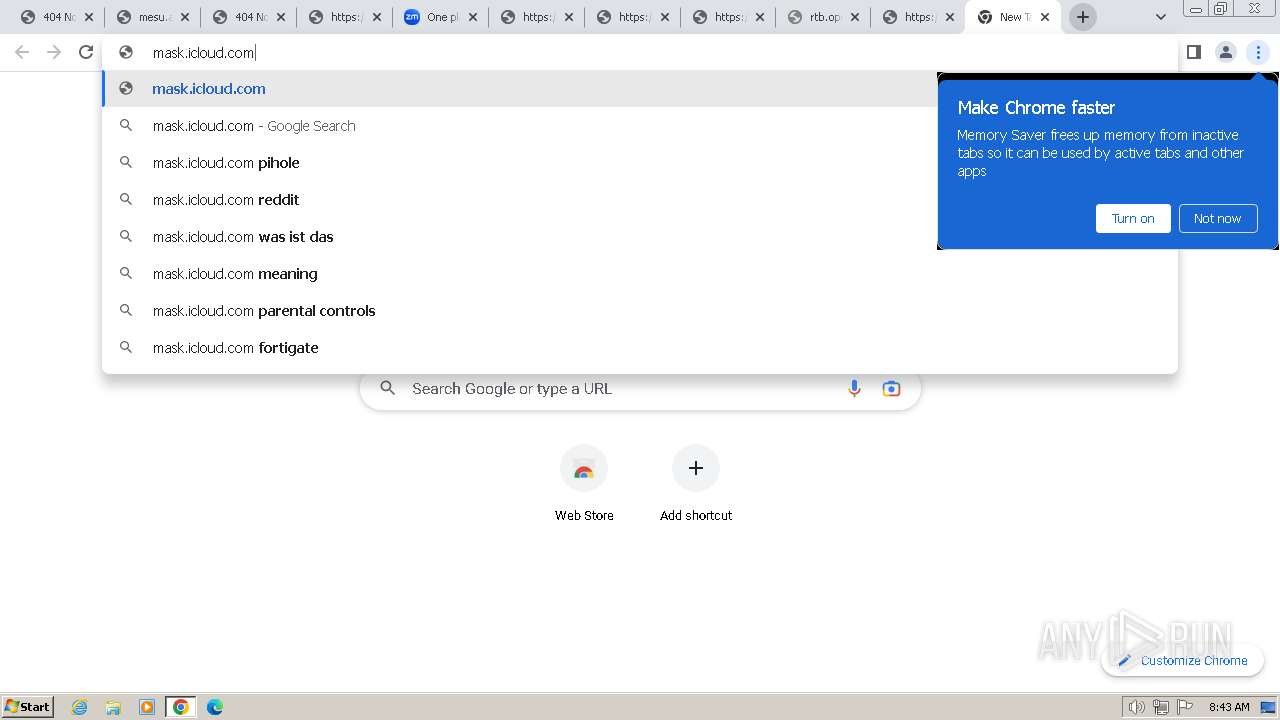The height and width of the screenshot is (720, 1280).
Task: Switch to the first 404 tab
Action: click(56, 17)
